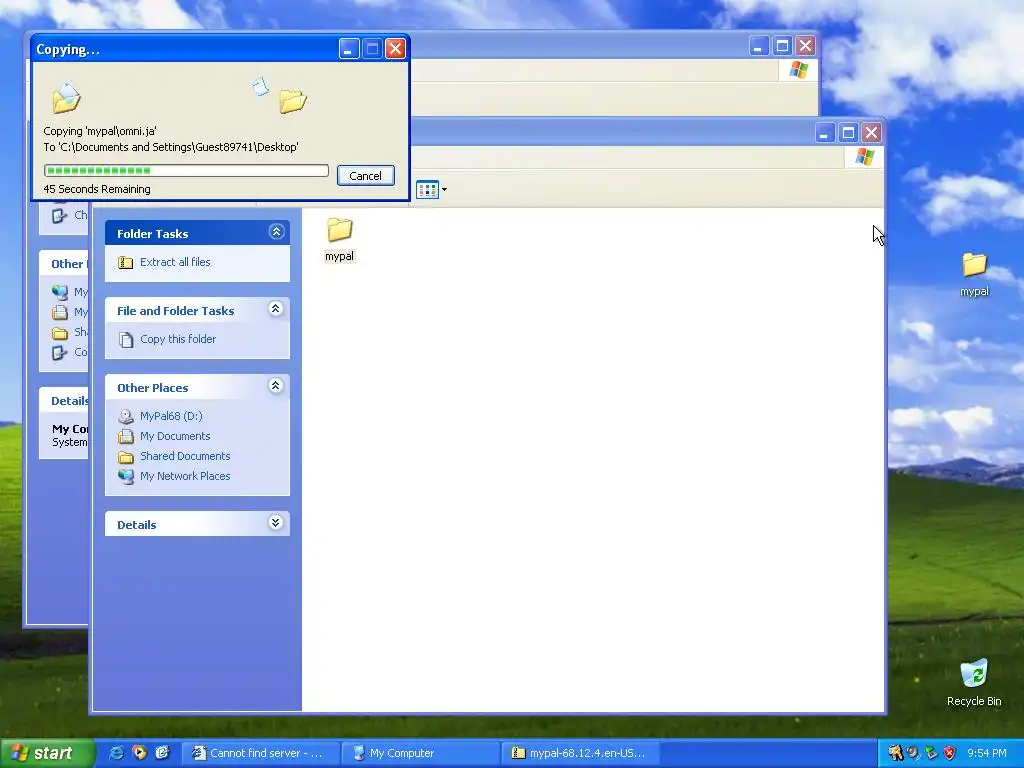Open the Views dropdown arrow
This screenshot has height=768, width=1024.
click(444, 190)
